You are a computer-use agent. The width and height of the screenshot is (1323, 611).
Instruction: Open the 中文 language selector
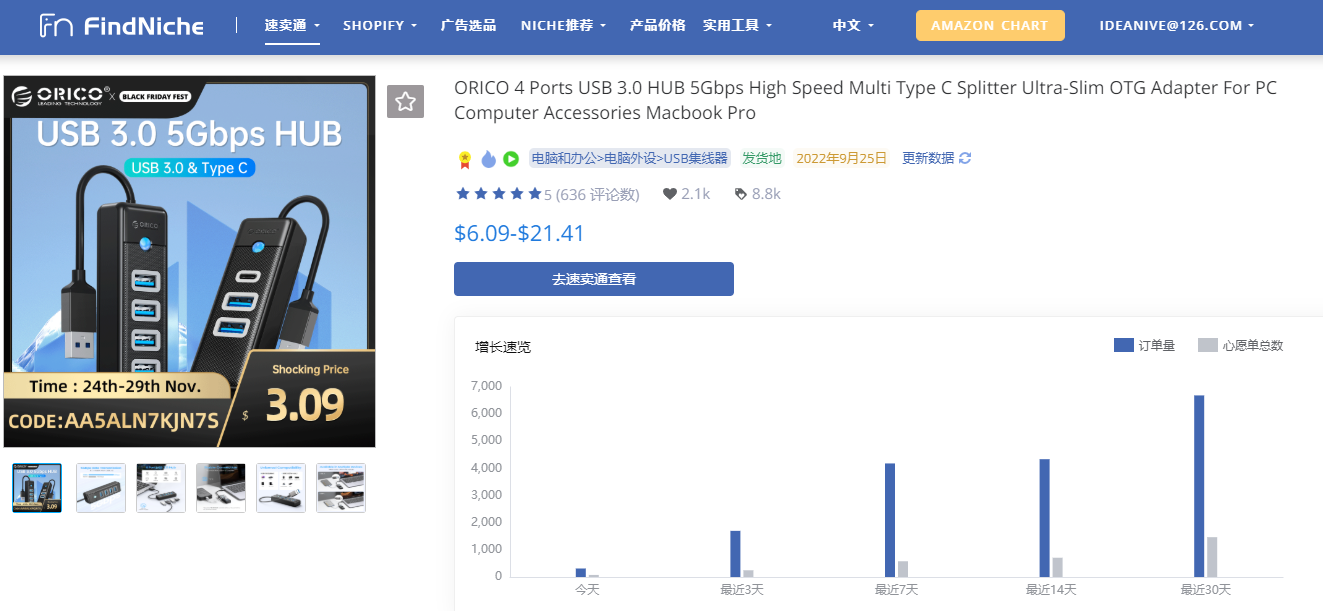853,26
